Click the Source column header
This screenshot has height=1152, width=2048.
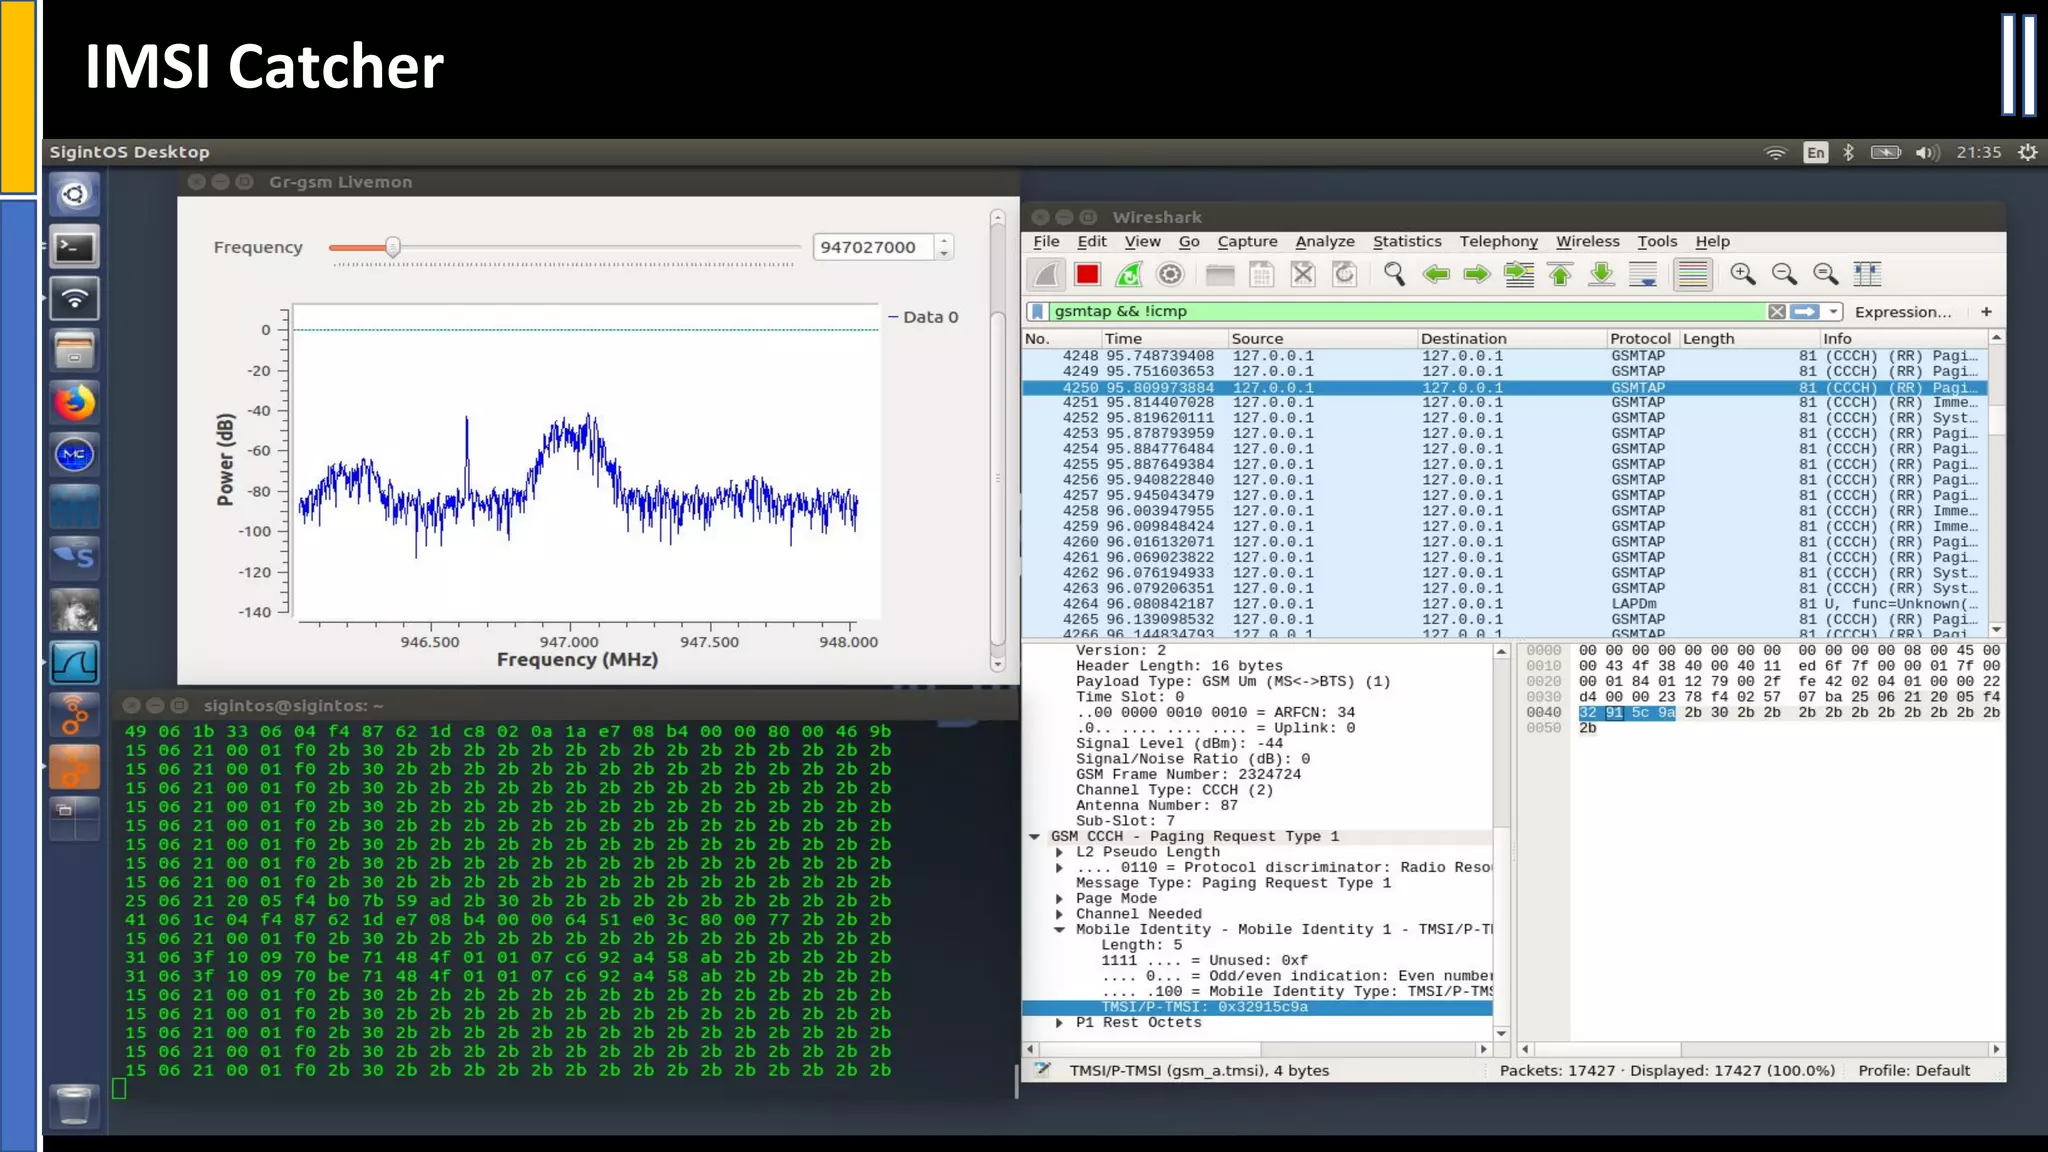pos(1322,338)
